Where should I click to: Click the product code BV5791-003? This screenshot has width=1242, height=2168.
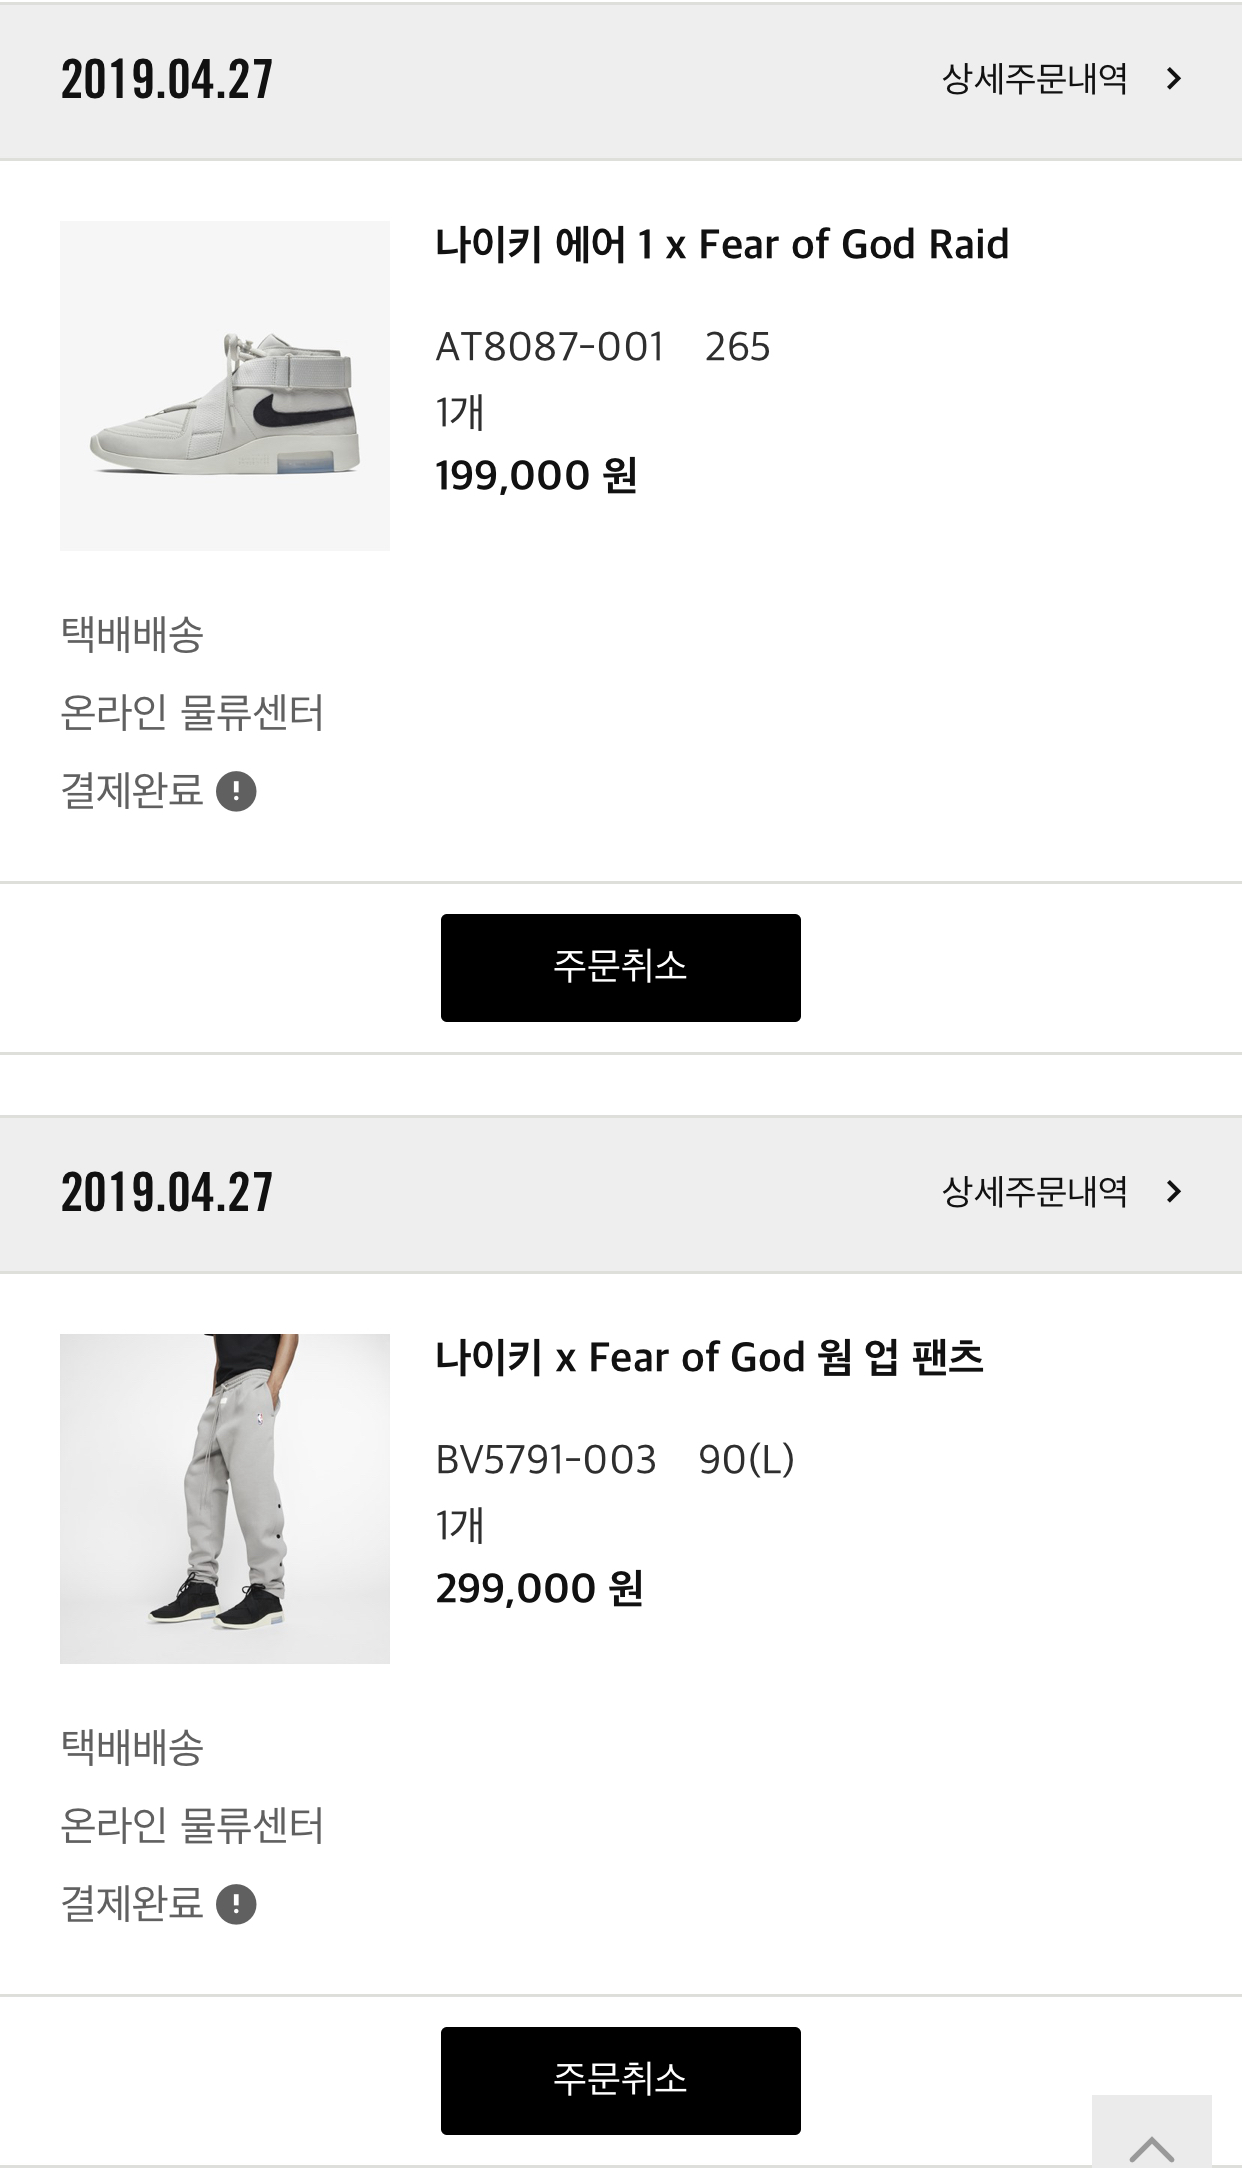(546, 1461)
